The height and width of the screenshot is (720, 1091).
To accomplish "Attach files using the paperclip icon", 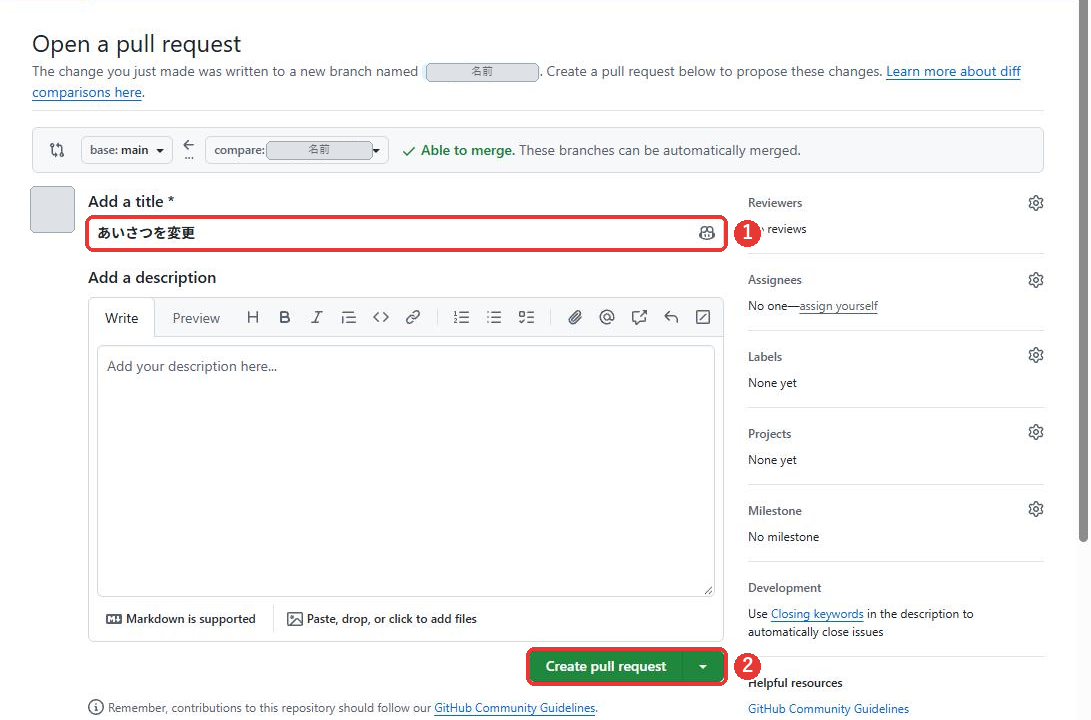I will pos(575,317).
